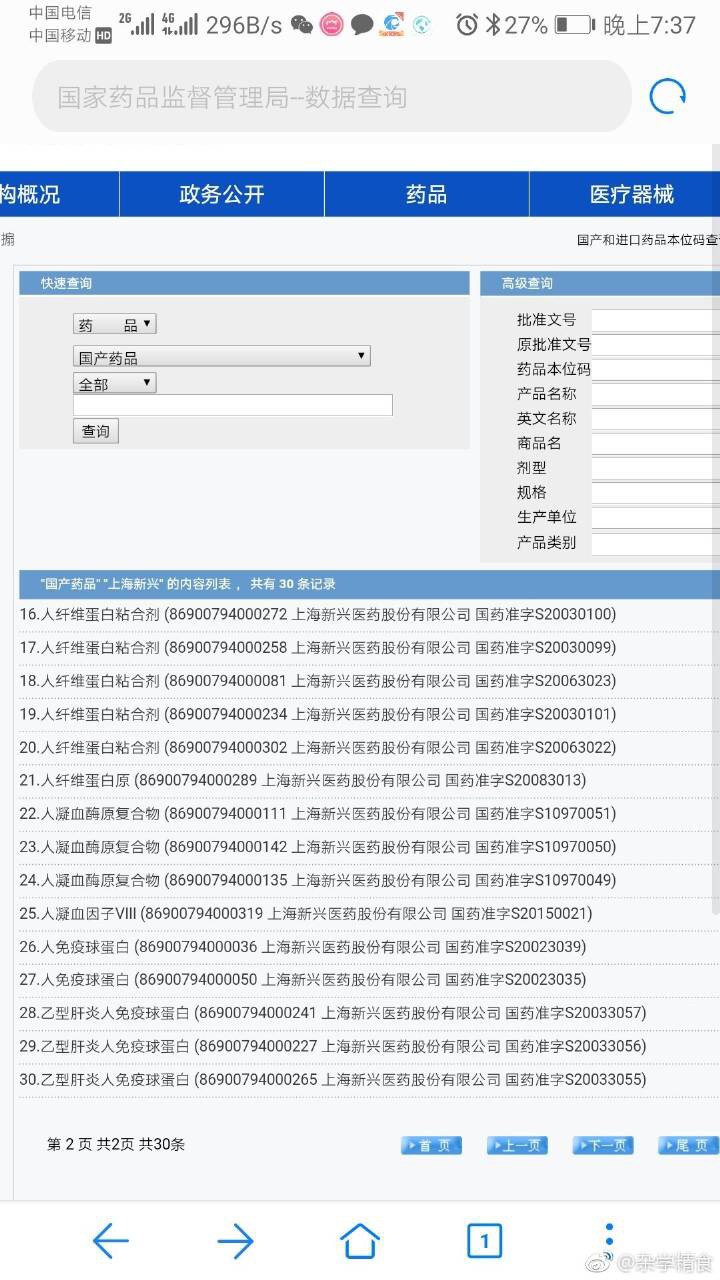
Task: Click the 产品类别 input field
Action: [x=656, y=543]
